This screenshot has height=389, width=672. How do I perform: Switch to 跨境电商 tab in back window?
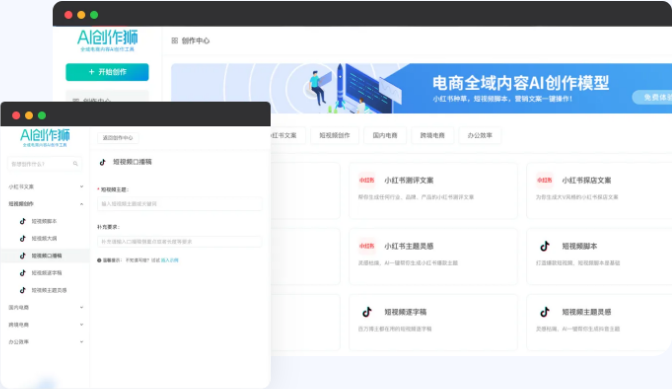tap(432, 135)
